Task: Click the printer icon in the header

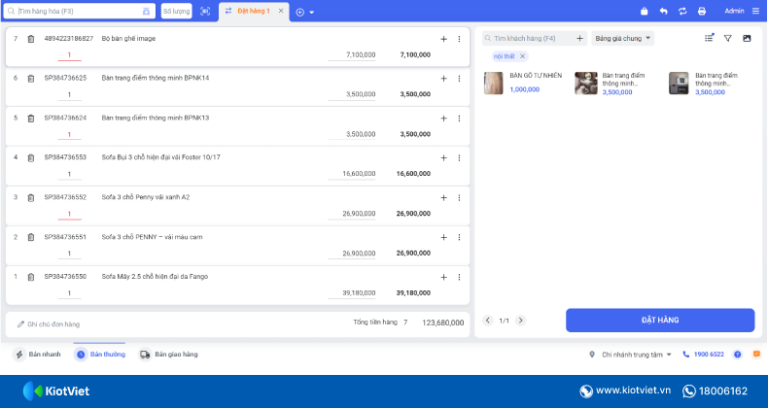Action: 701,11
